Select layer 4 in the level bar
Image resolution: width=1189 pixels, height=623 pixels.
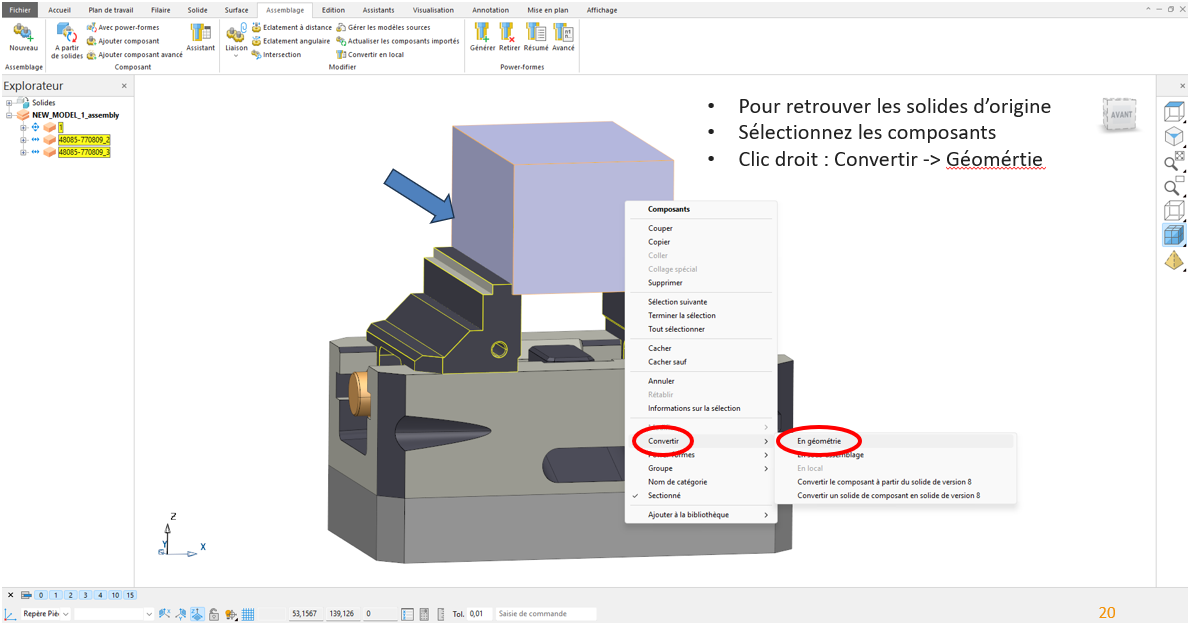[99, 595]
